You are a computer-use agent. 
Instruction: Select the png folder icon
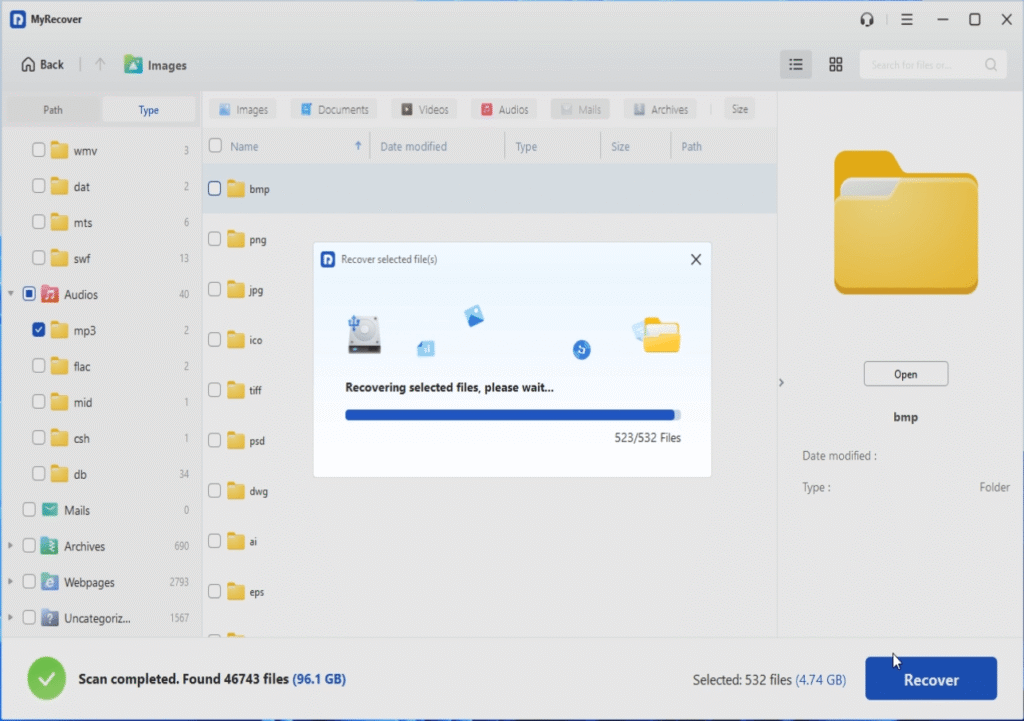pos(236,239)
